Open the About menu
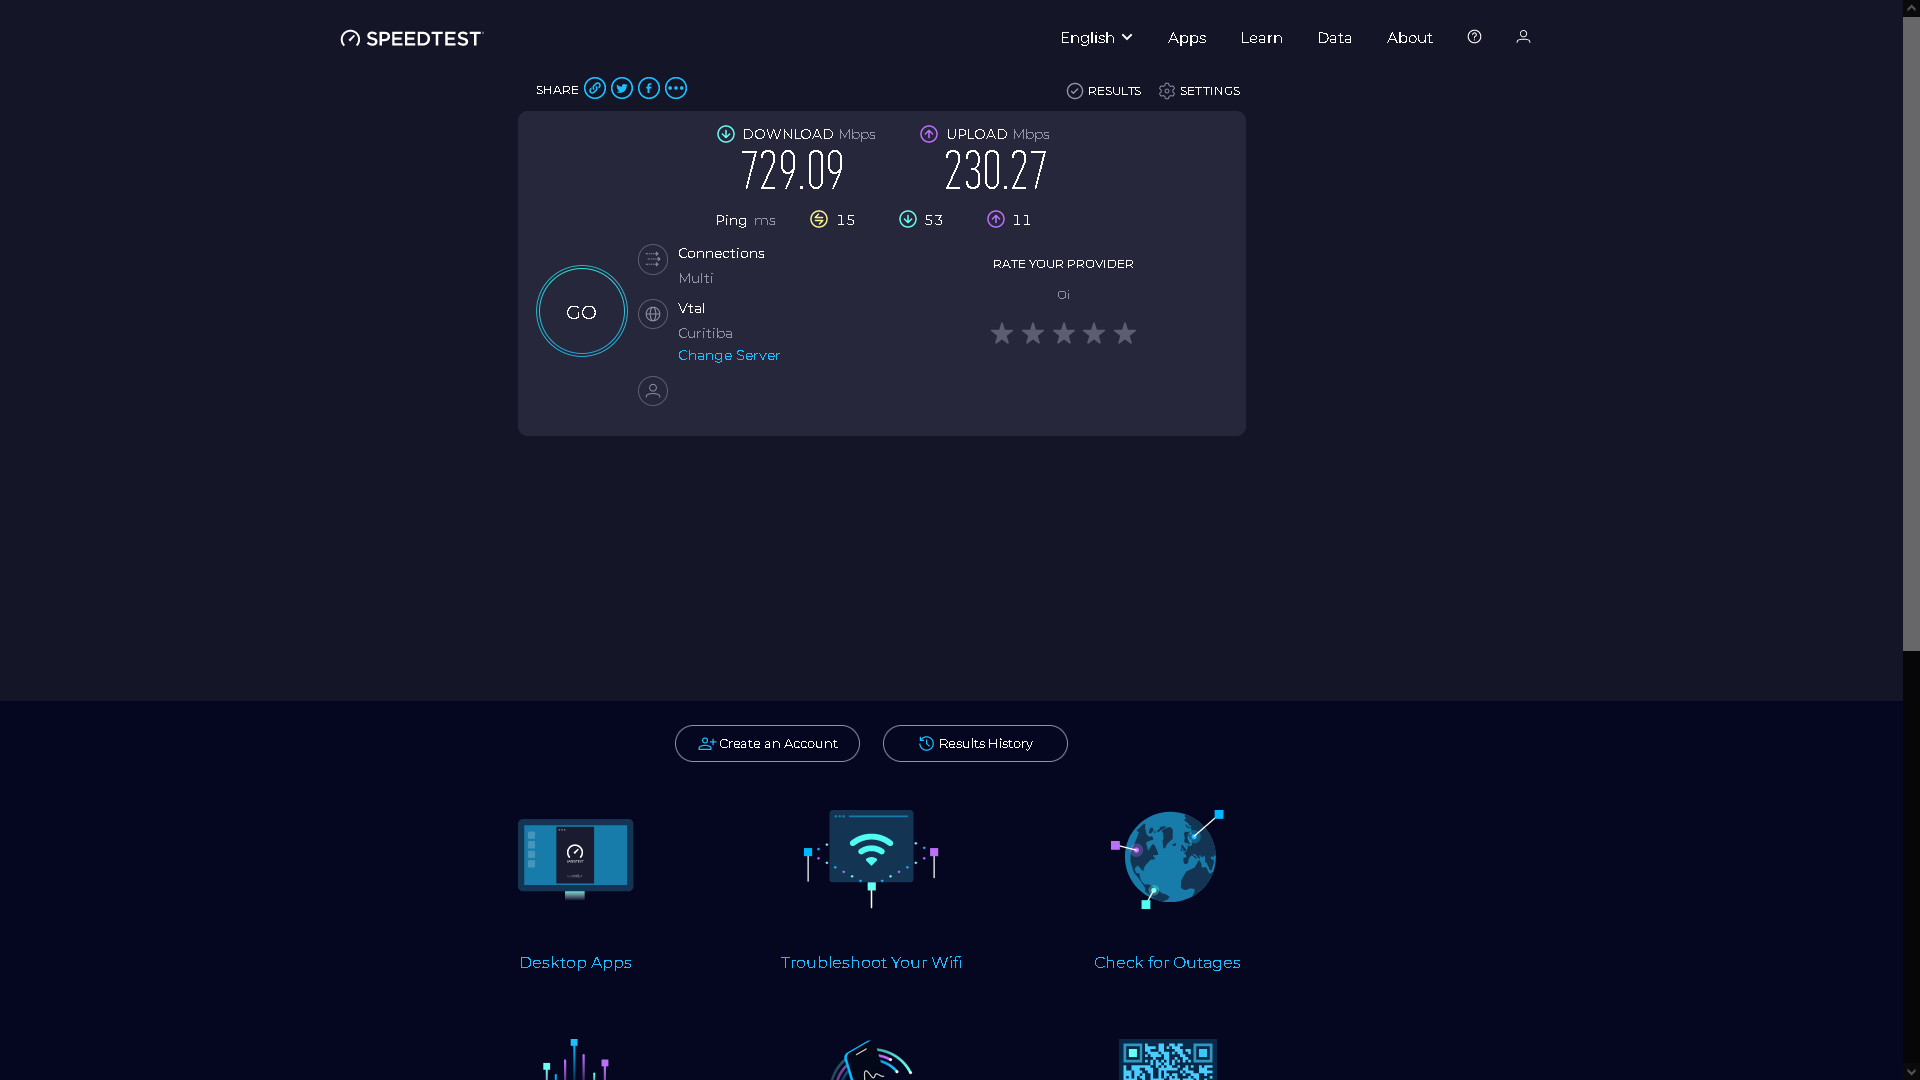Screen dimensions: 1920x1080 pyautogui.click(x=1409, y=37)
